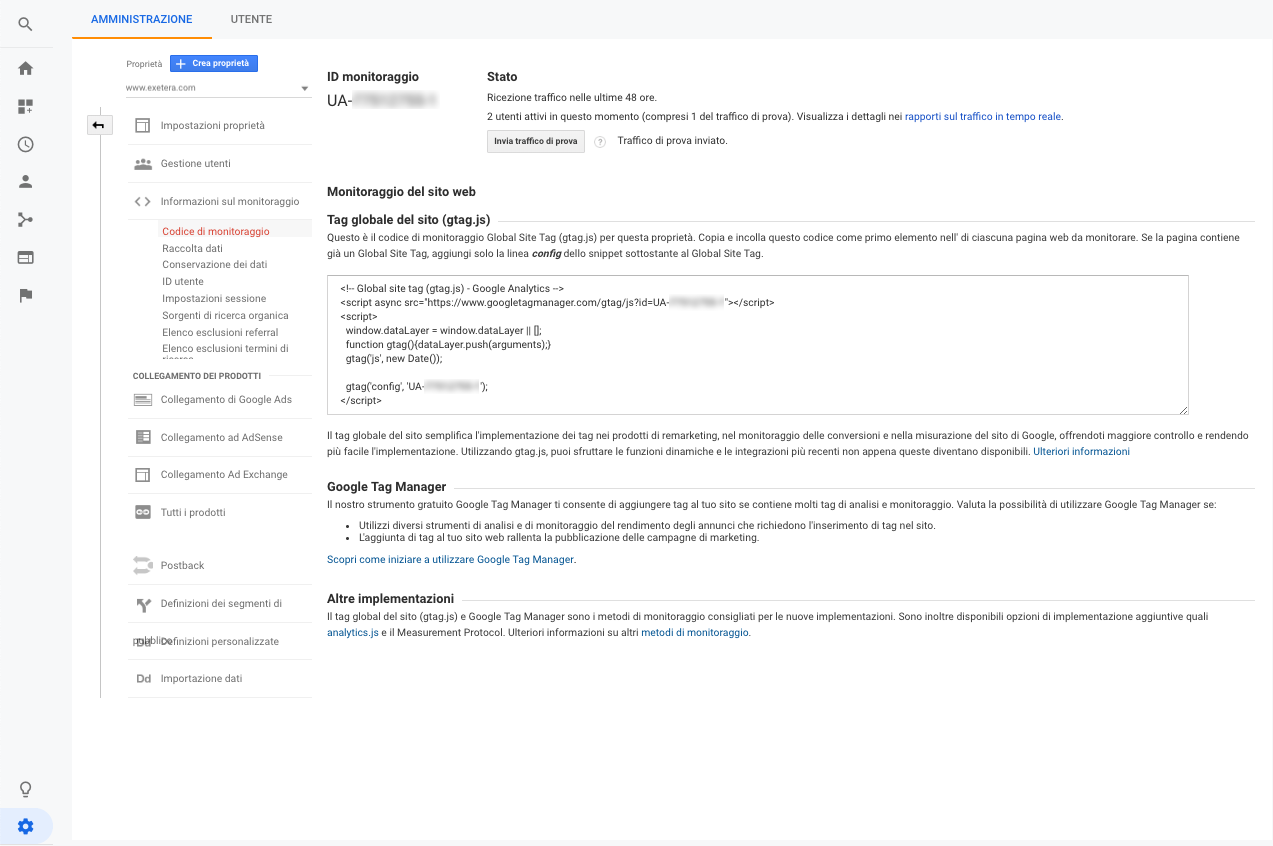
Task: Click the help question mark near test traffic
Action: (x=600, y=142)
